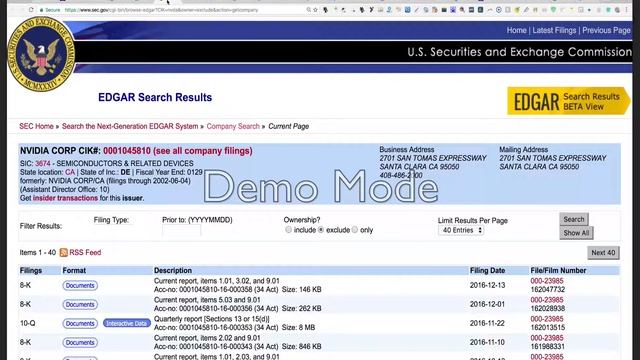Click the film number 162013515
This screenshot has height=360, width=640.
(547, 327)
